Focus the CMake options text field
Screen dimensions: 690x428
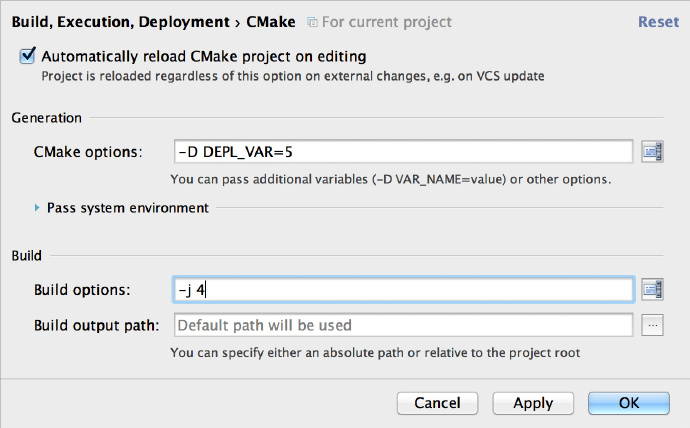pyautogui.click(x=404, y=152)
